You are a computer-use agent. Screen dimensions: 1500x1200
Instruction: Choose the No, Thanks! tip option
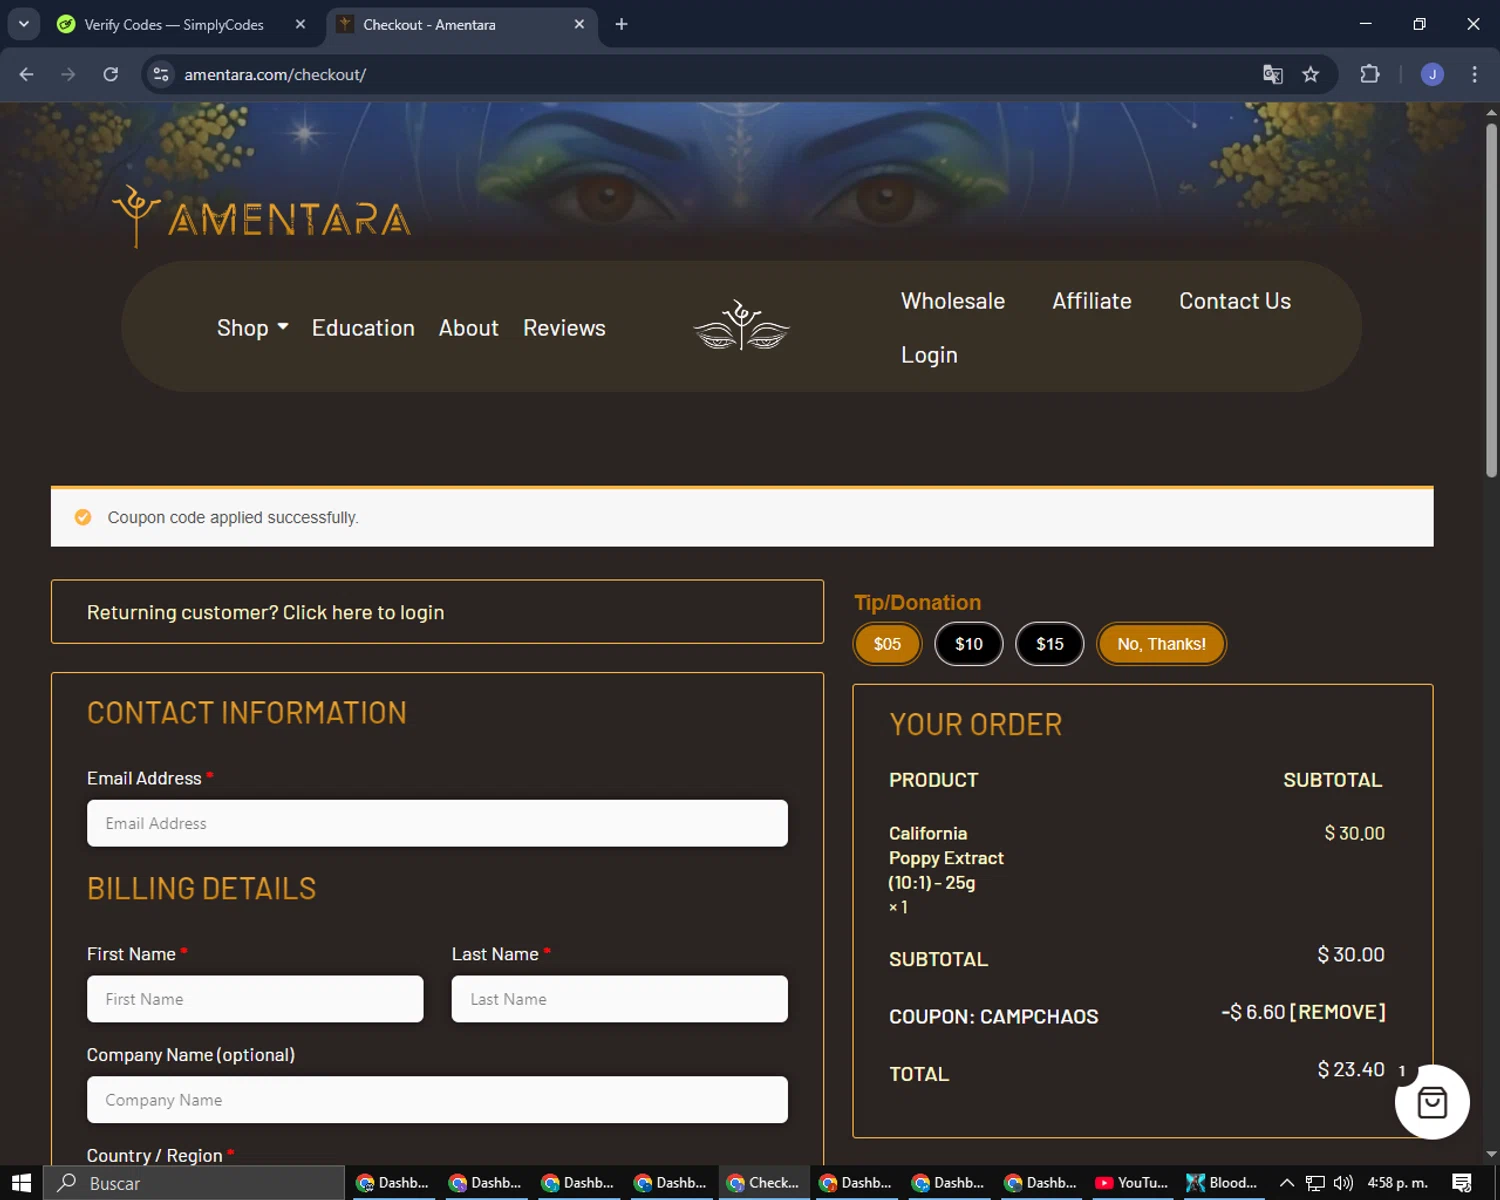click(x=1161, y=644)
